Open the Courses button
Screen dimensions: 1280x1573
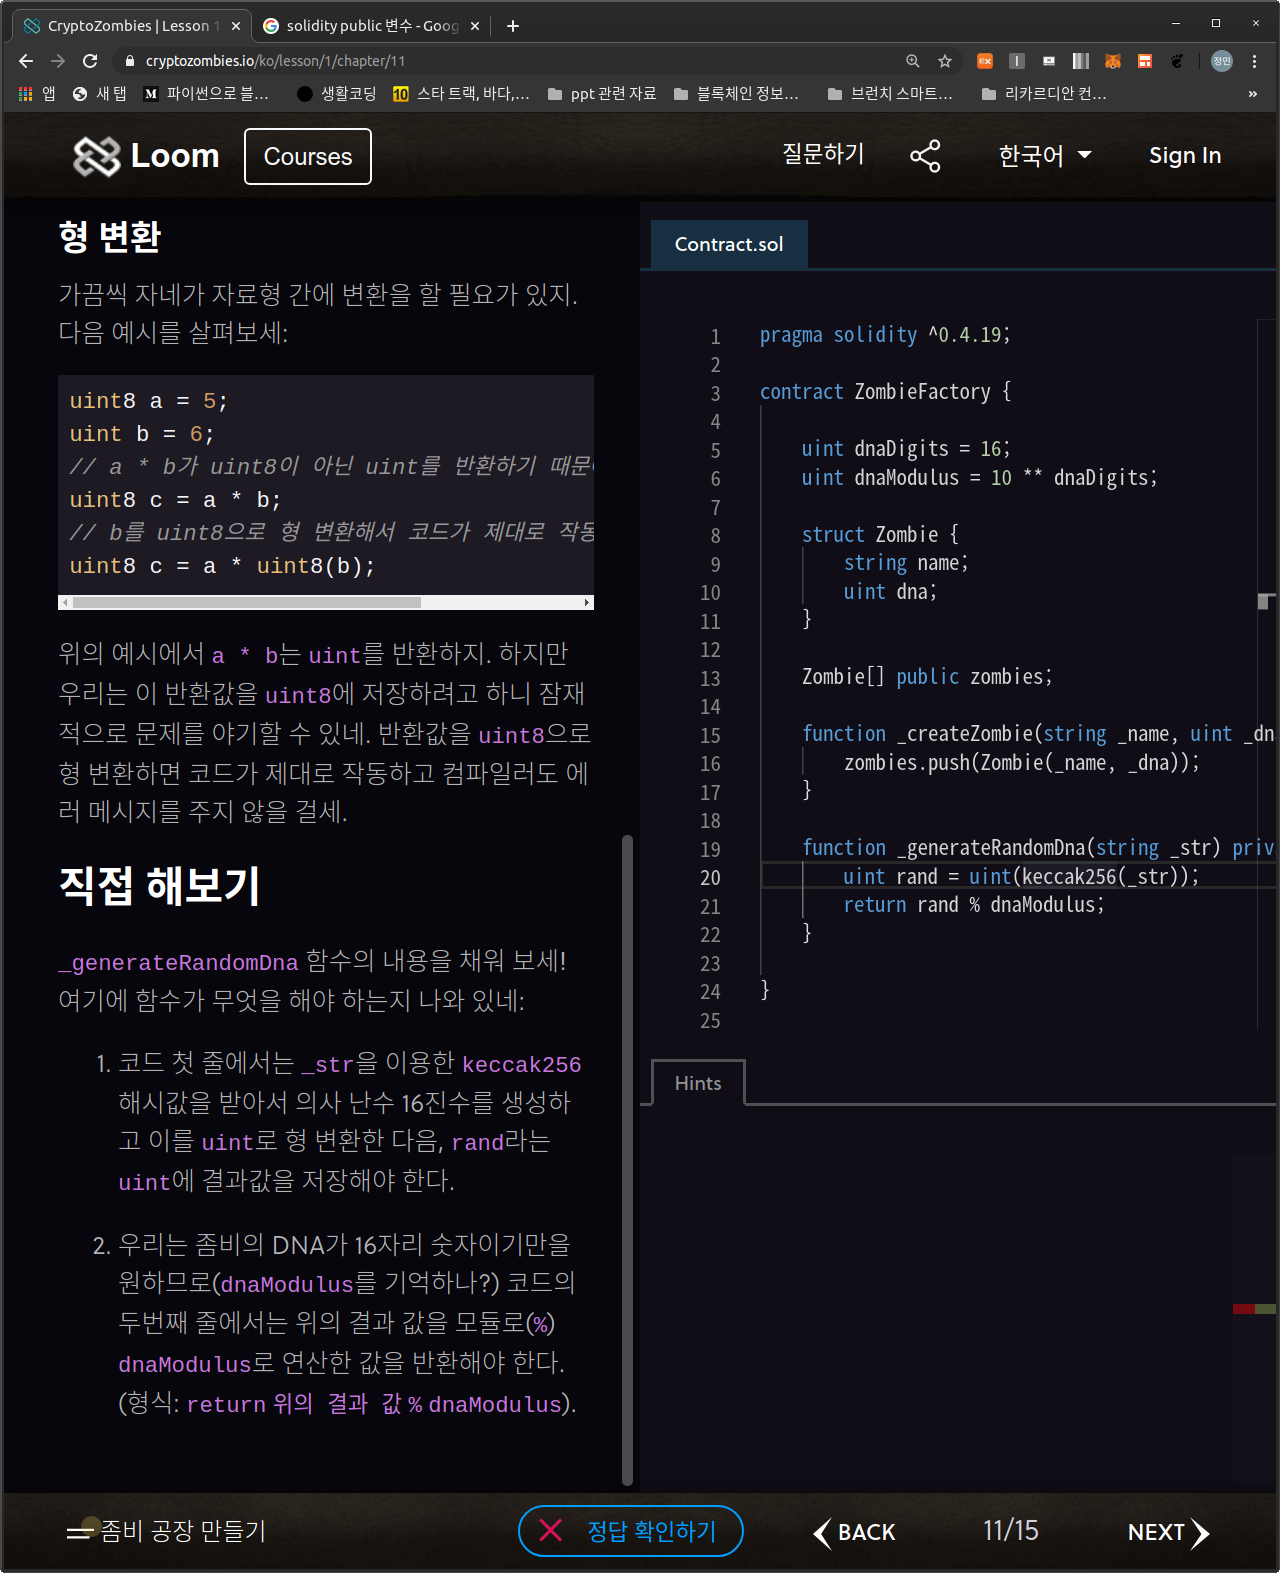coord(308,156)
